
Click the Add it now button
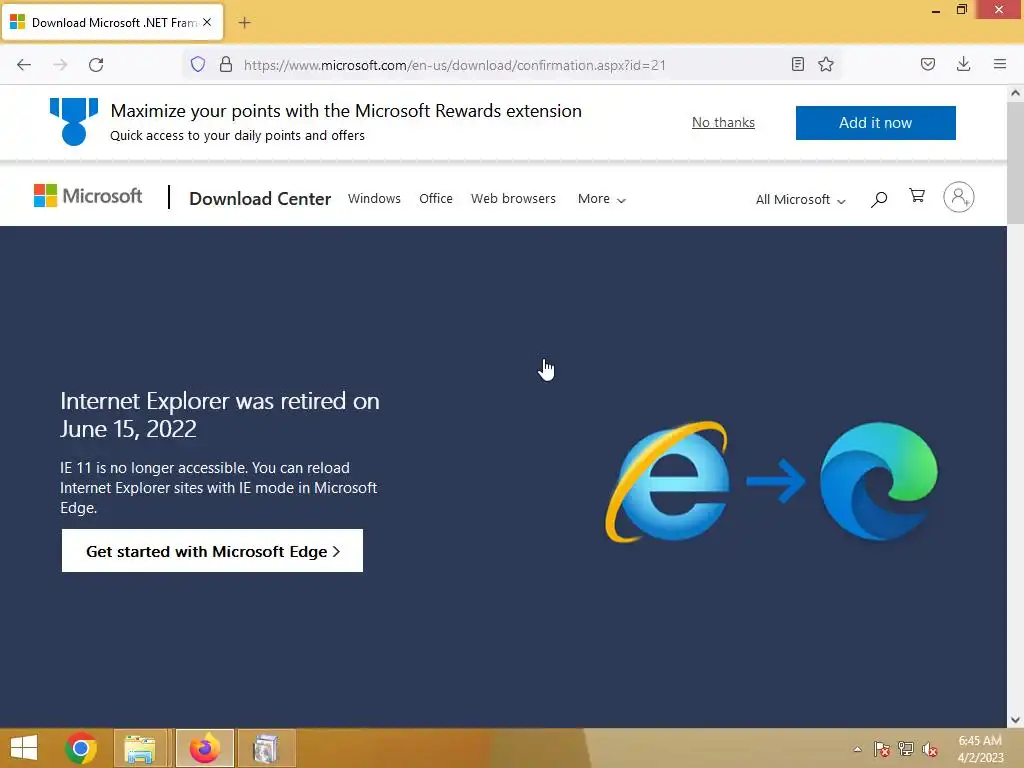tap(875, 123)
